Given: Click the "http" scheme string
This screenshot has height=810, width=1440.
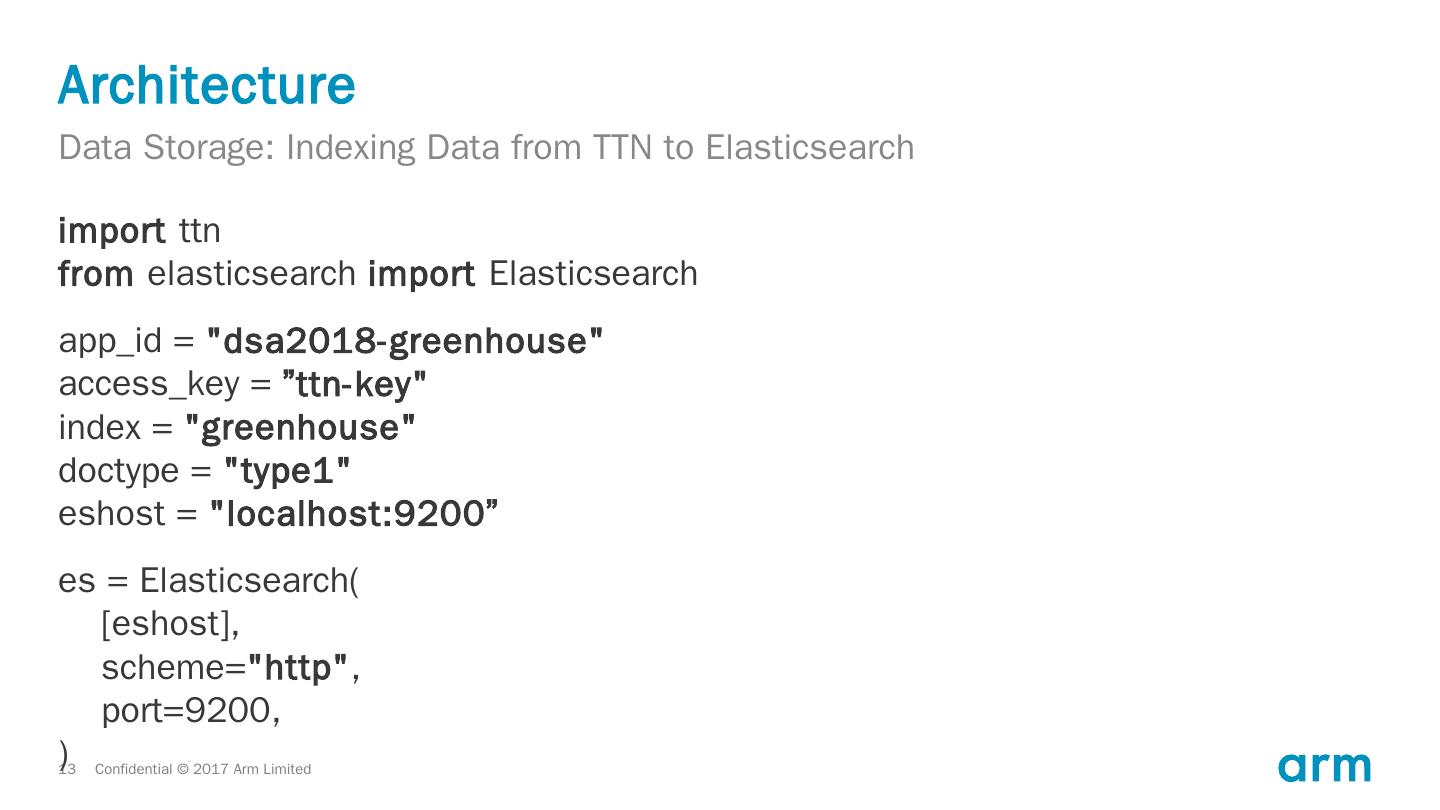Looking at the screenshot, I should (298, 667).
